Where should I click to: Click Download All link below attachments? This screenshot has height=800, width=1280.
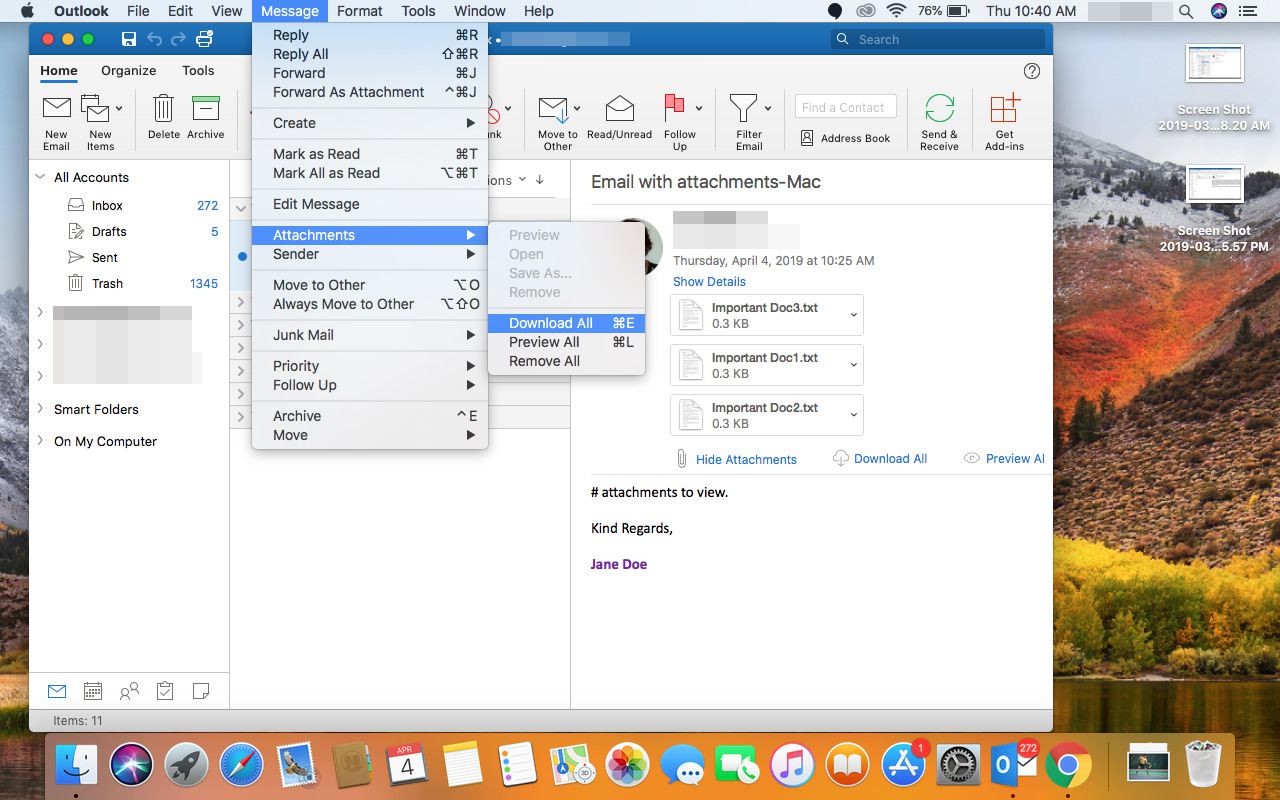point(890,459)
